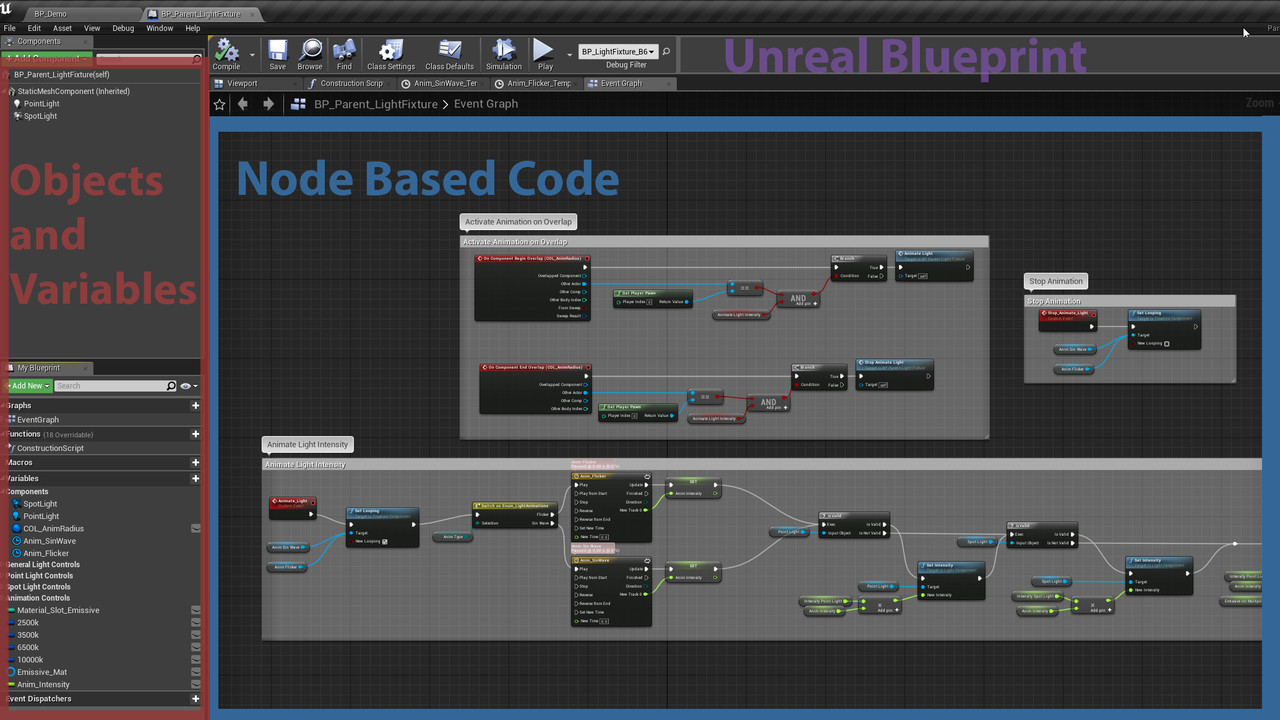Open the Compile options dropdown arrow
Image resolution: width=1280 pixels, height=720 pixels.
point(252,55)
